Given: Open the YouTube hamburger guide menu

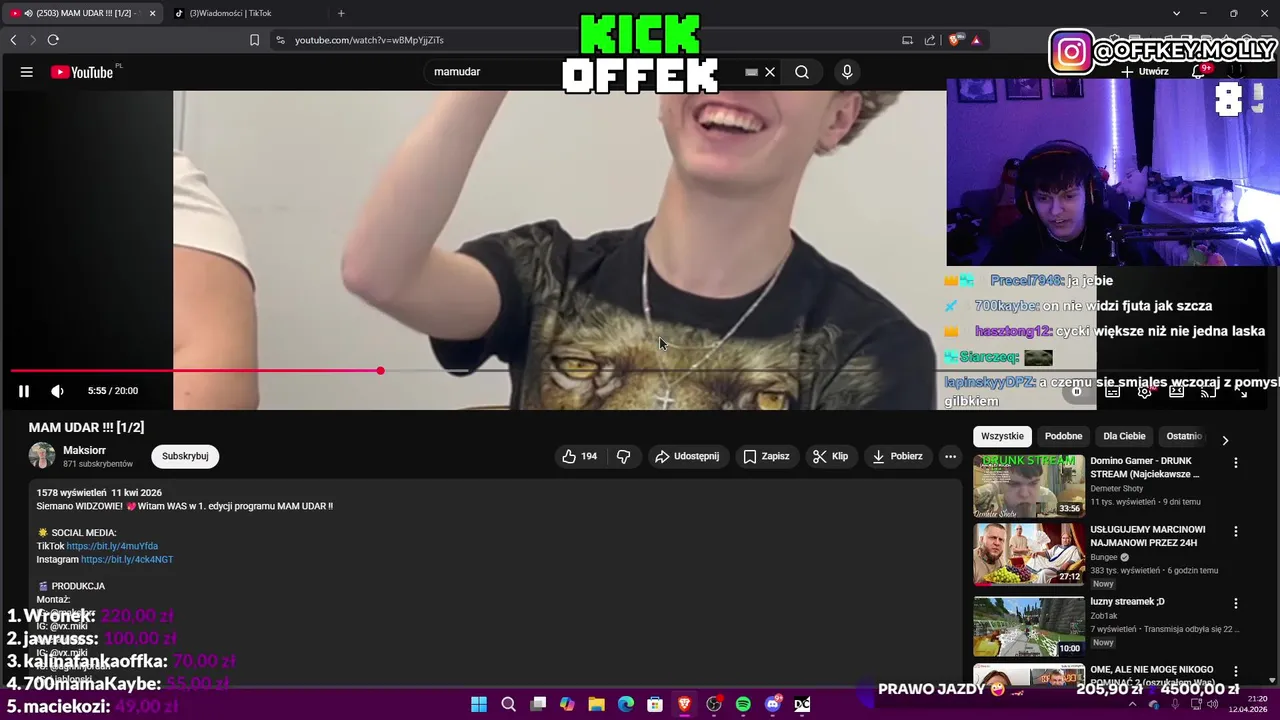Looking at the screenshot, I should pyautogui.click(x=27, y=72).
